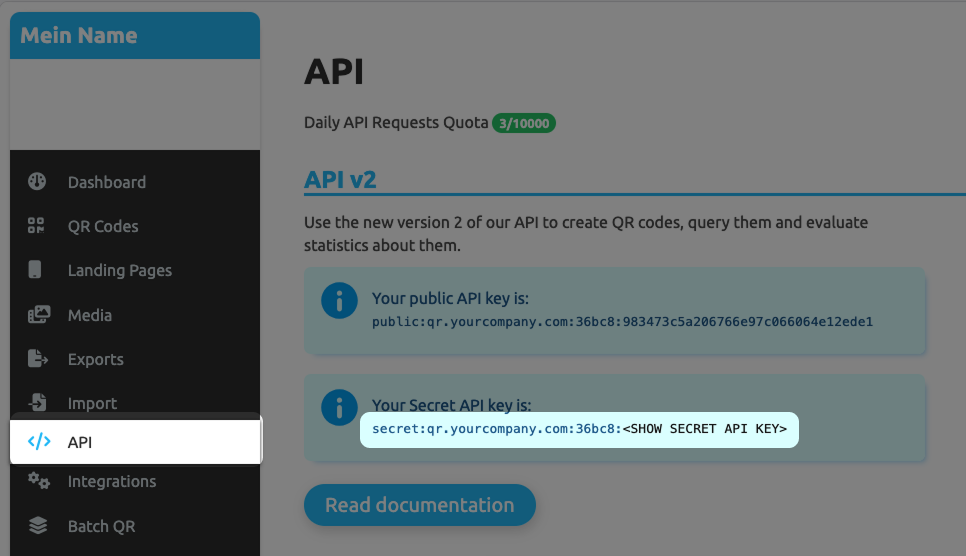Click the QR Codes grid icon

[36, 226]
